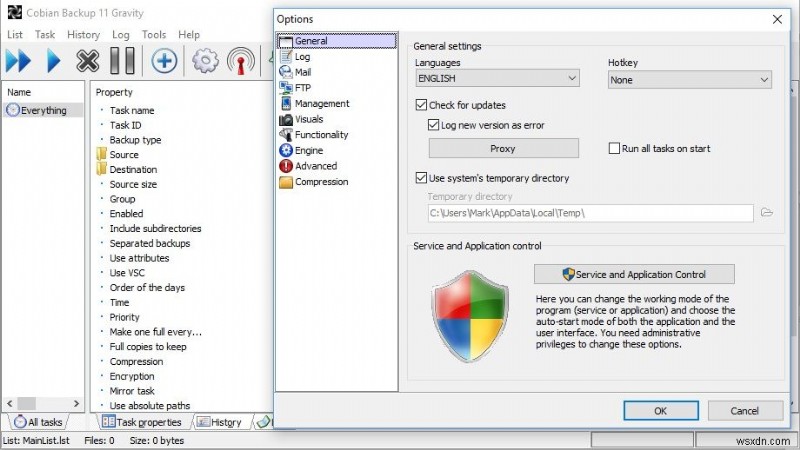
Task: Click the task list horizontal scrollbar thumb
Action: click(x=27, y=403)
